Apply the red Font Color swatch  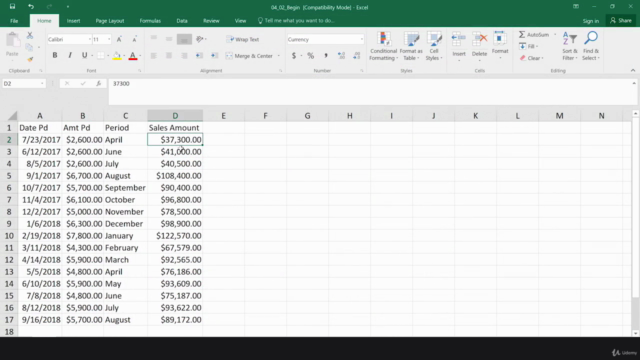coord(133,56)
